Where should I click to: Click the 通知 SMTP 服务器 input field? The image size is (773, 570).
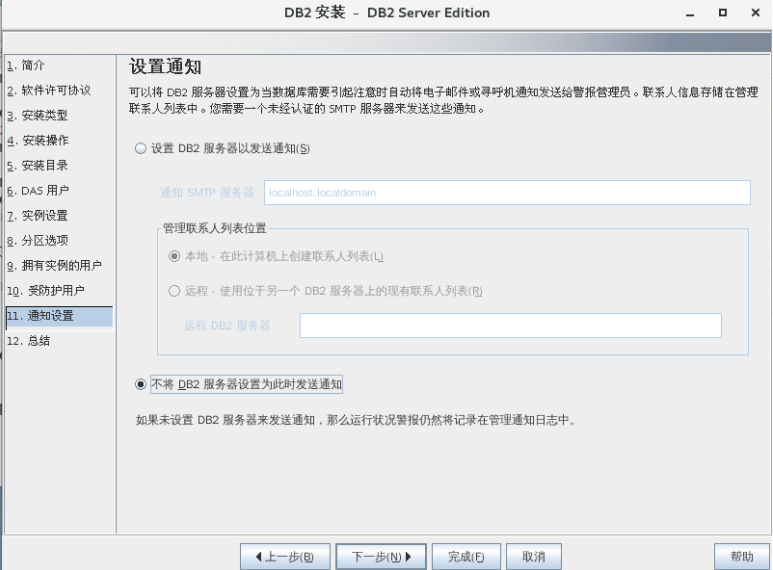507,192
